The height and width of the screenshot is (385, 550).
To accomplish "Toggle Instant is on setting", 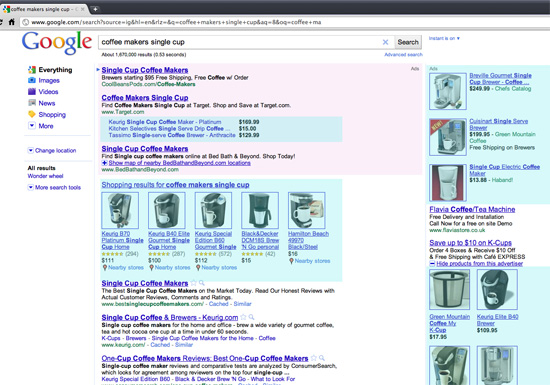I will point(444,38).
